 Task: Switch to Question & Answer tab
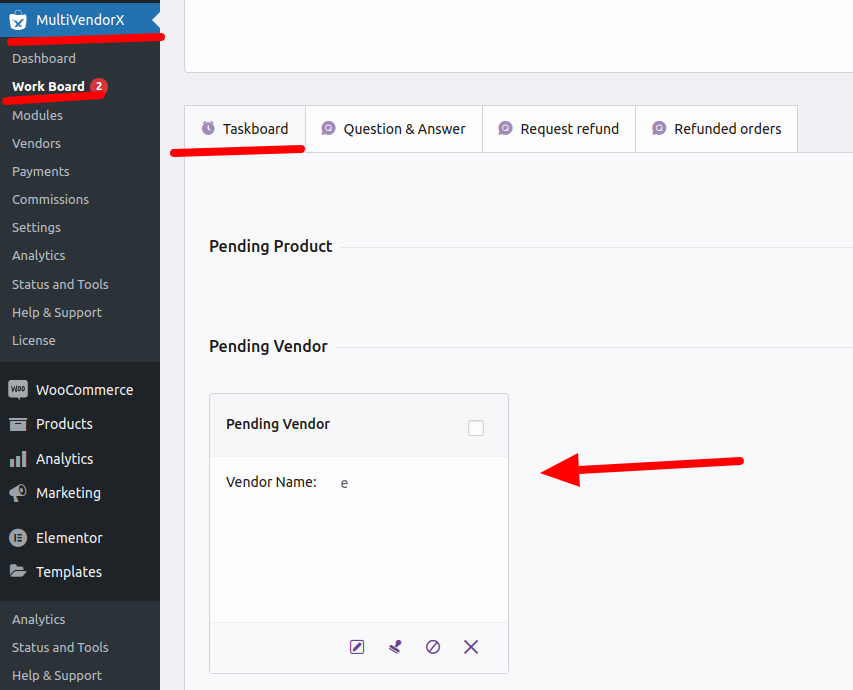[x=393, y=129]
